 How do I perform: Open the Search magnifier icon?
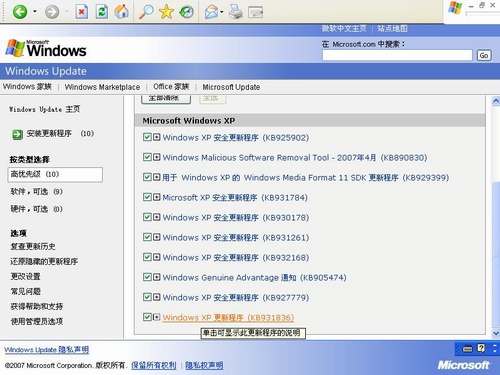(x=146, y=12)
